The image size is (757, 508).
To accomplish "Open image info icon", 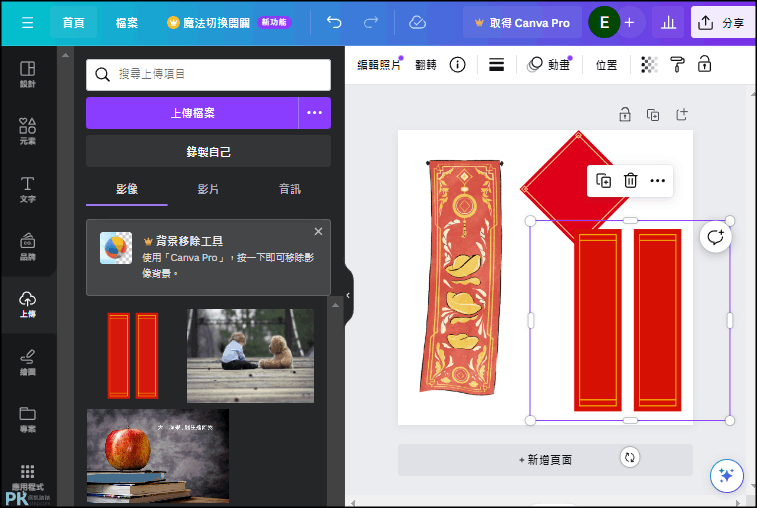I will pos(457,65).
